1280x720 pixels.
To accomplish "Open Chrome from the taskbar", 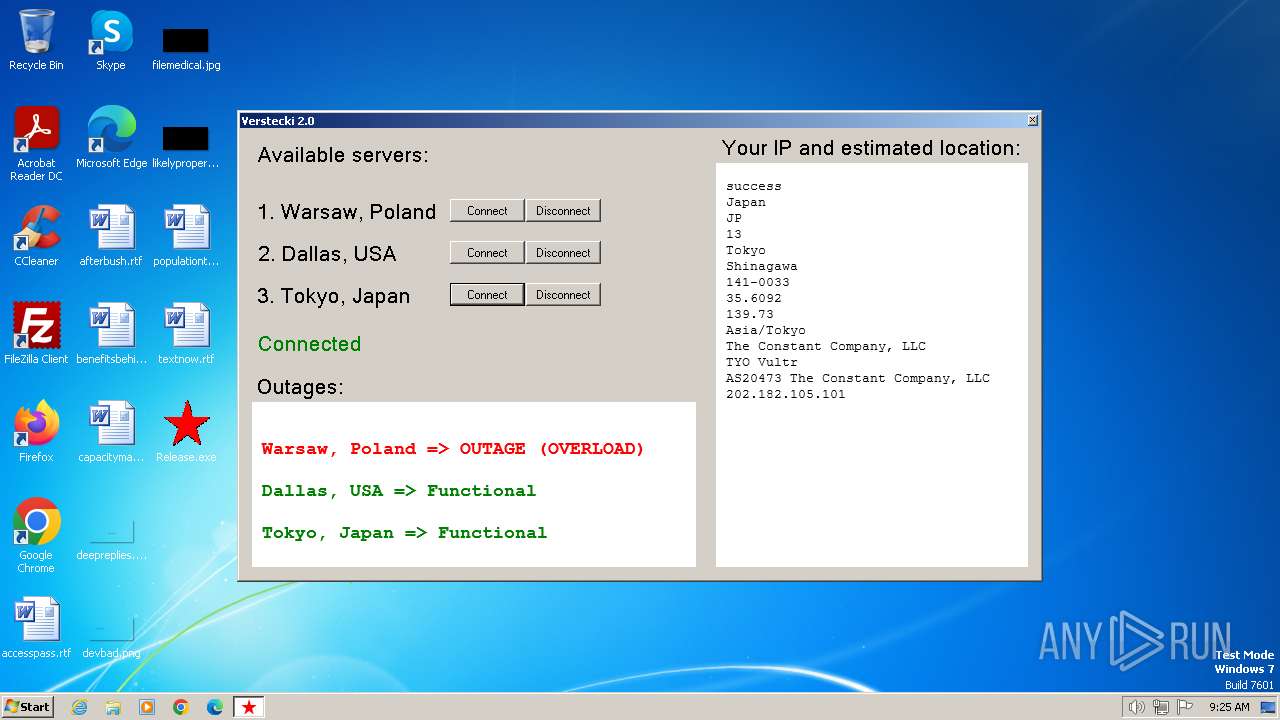I will coord(181,707).
